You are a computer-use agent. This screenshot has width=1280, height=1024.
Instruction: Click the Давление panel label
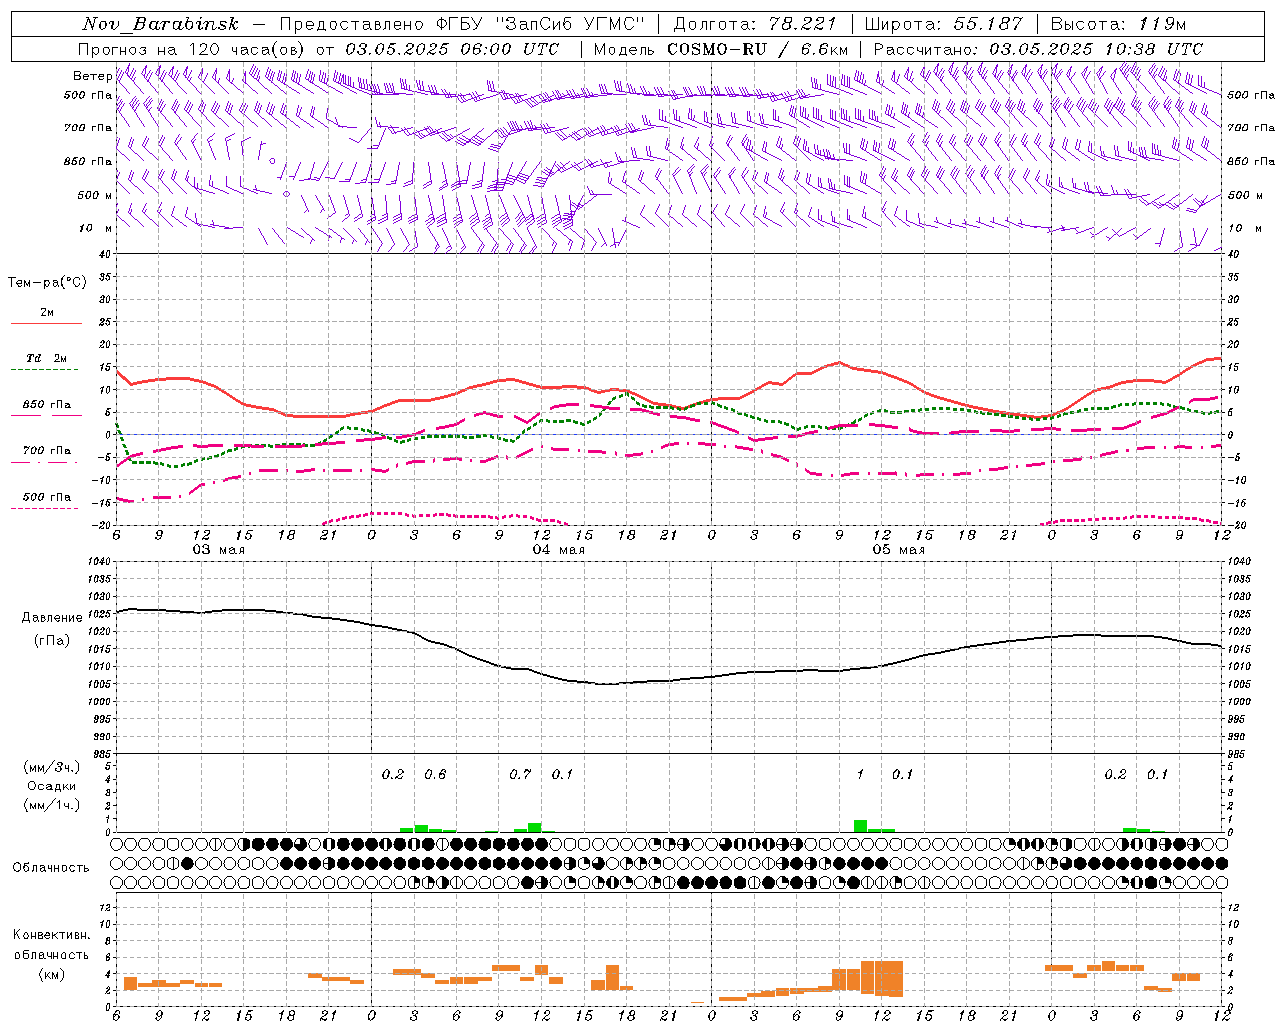coord(52,618)
